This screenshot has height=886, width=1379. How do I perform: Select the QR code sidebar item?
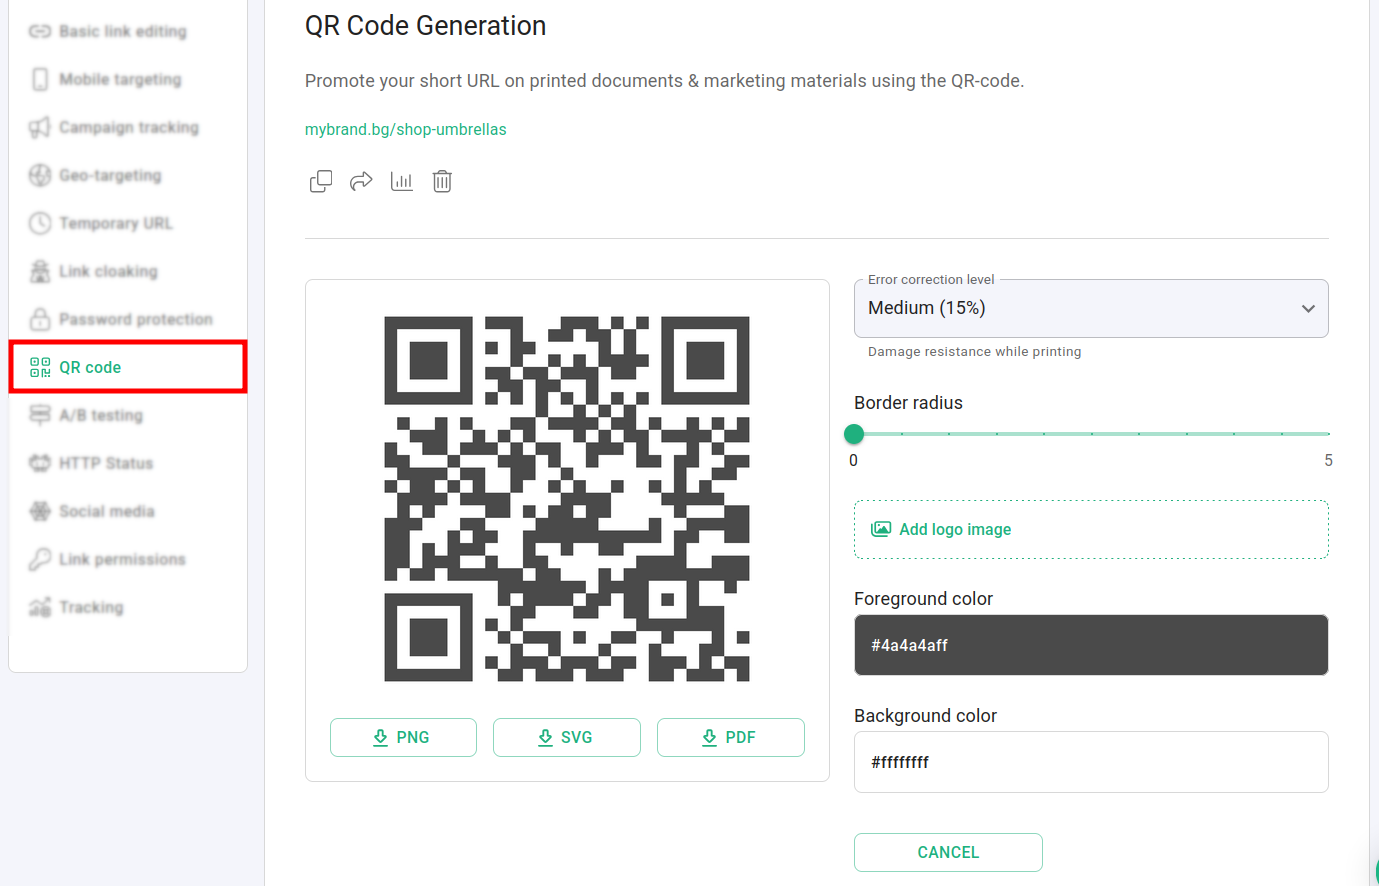[x=90, y=367]
